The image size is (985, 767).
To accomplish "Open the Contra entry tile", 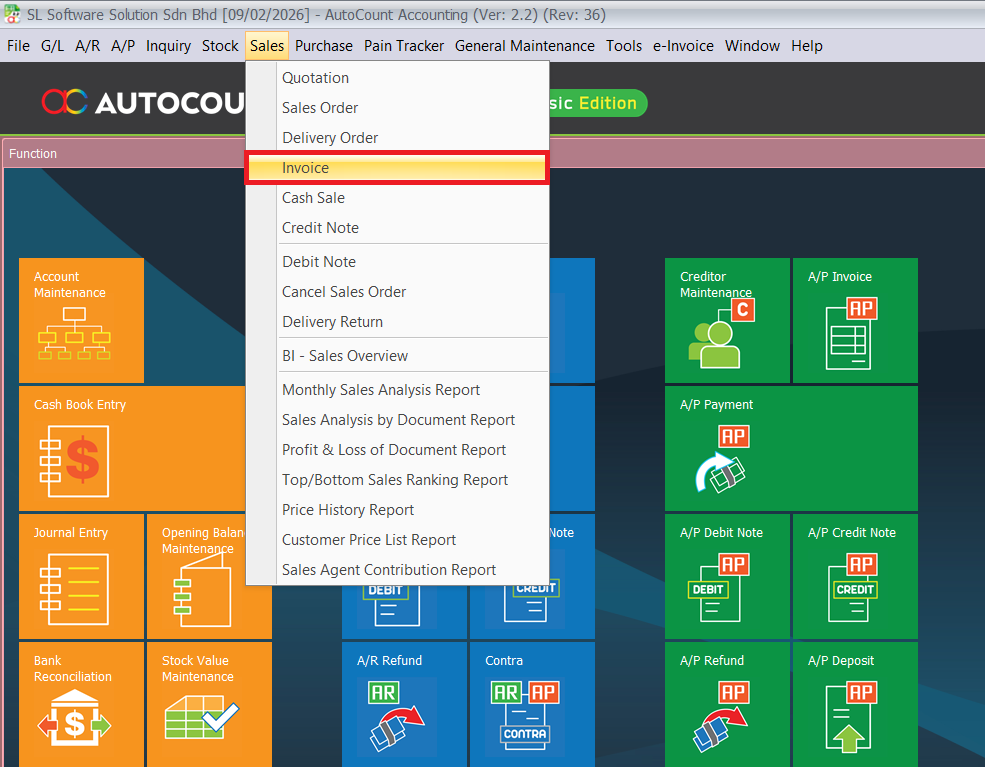I will click(x=531, y=704).
